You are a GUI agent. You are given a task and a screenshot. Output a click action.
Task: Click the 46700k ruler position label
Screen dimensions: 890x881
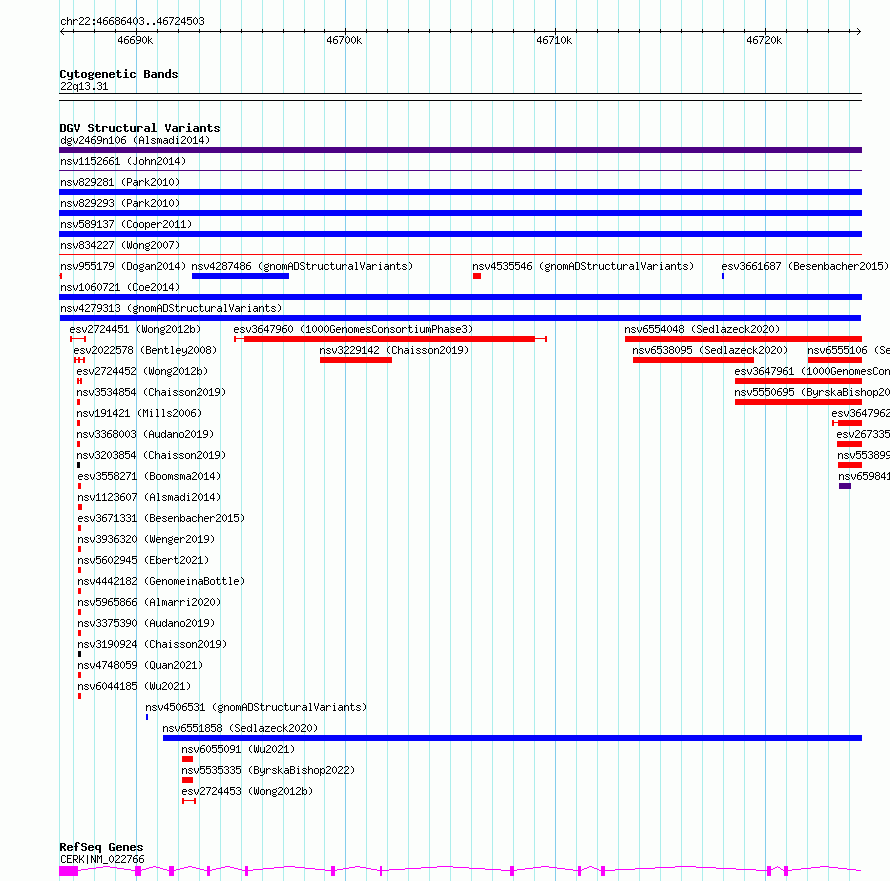point(344,40)
